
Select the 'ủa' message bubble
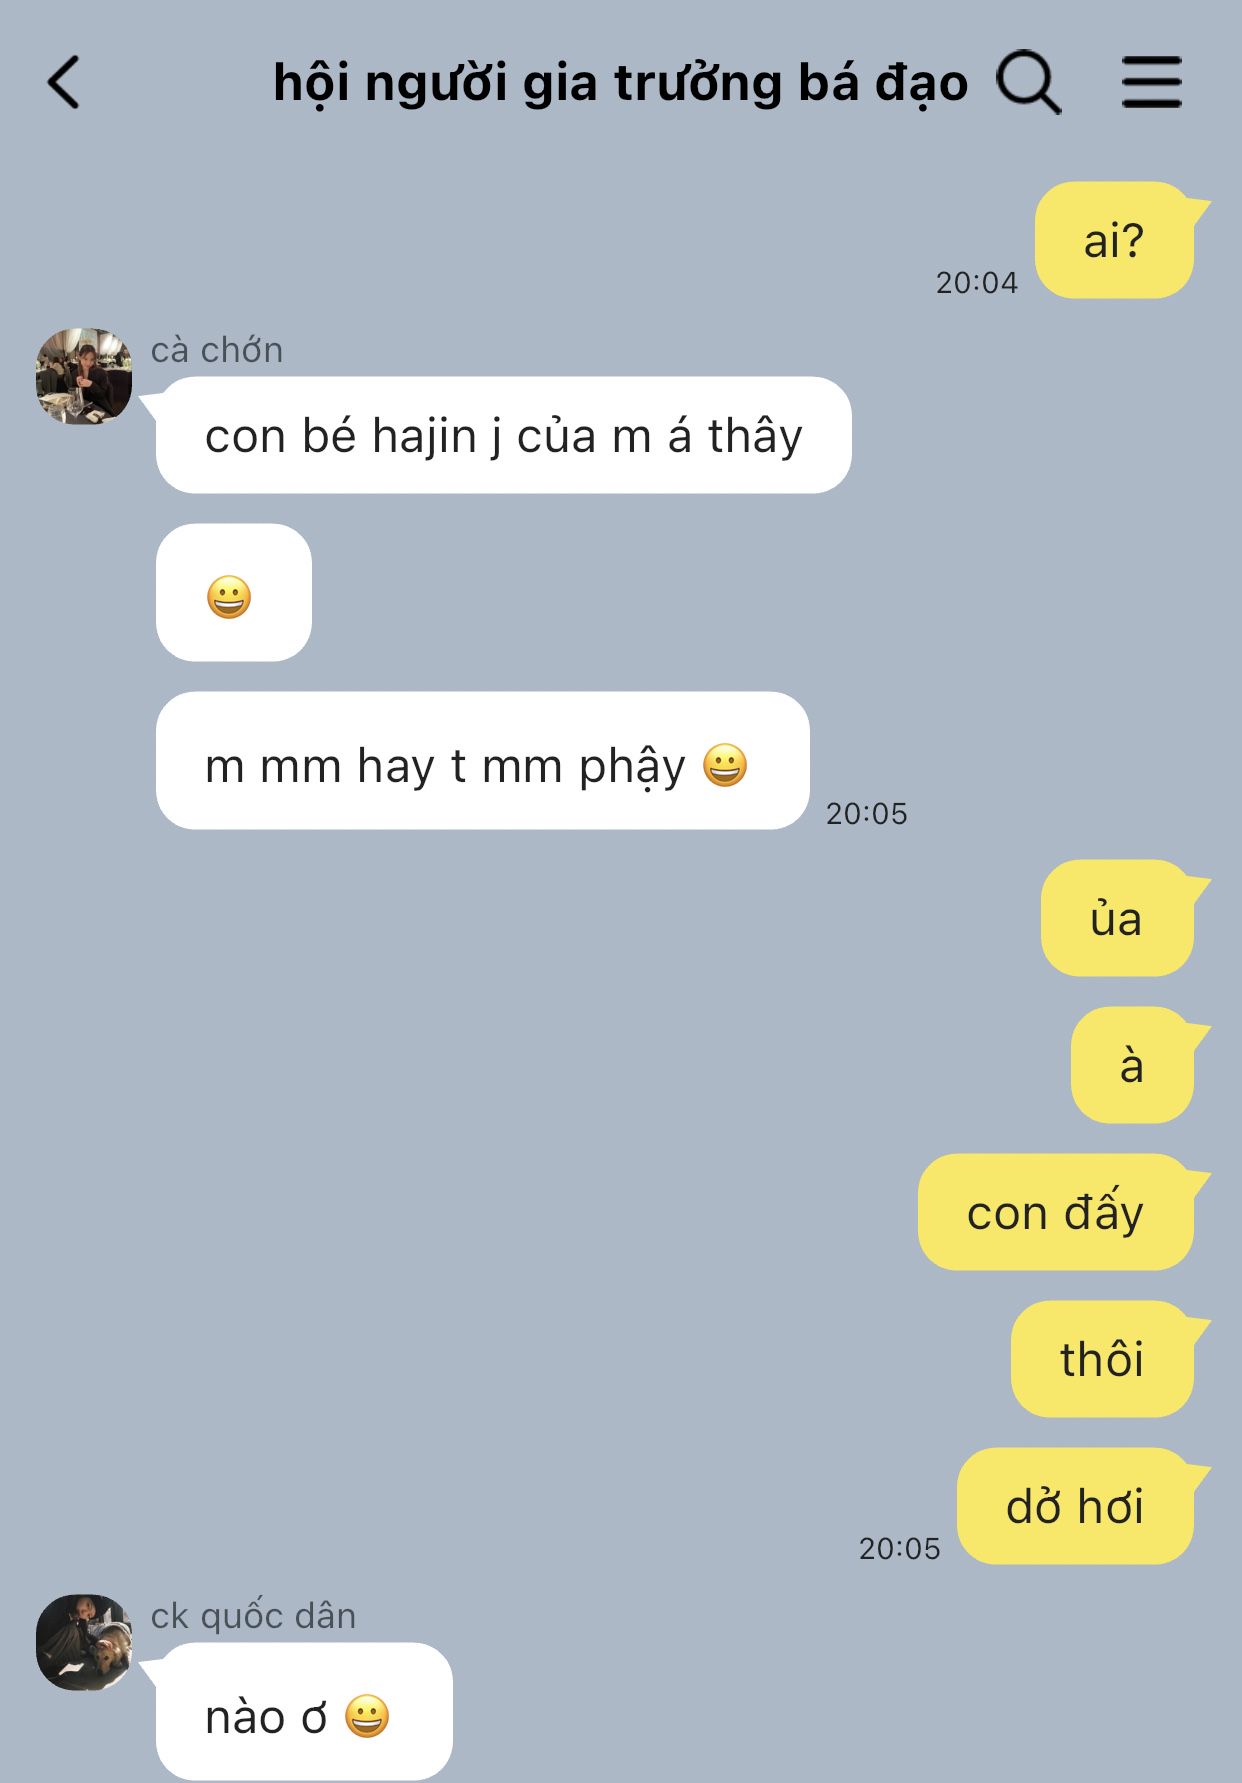point(1119,918)
